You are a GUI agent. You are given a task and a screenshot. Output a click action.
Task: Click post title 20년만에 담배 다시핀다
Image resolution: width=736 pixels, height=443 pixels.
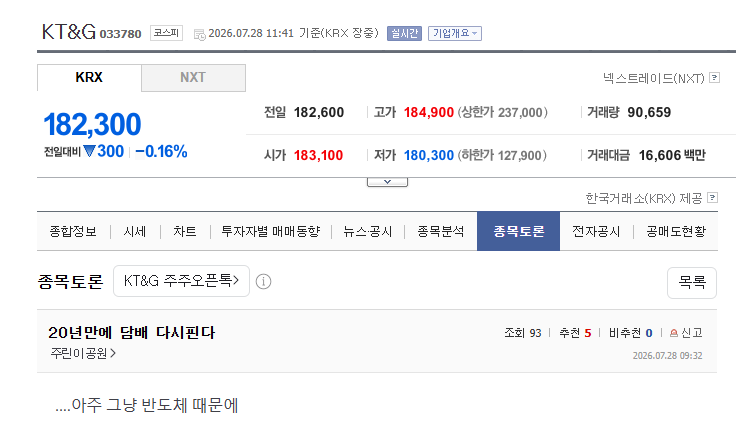tap(131, 332)
